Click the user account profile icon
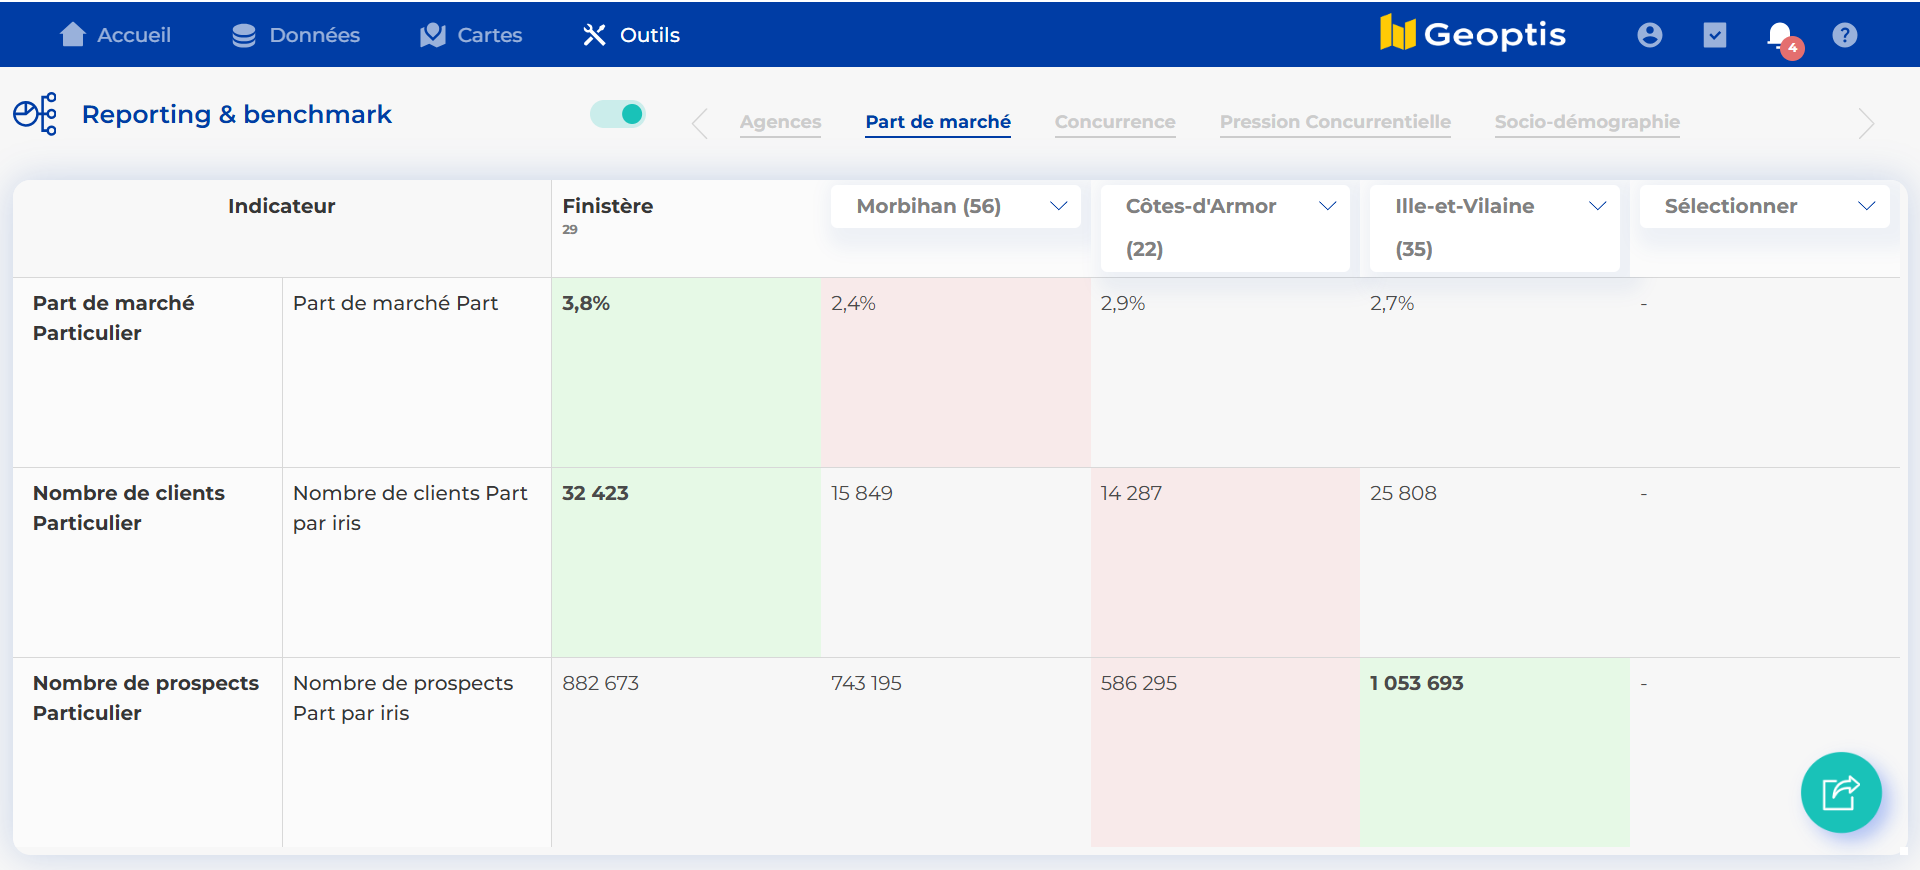 click(x=1649, y=35)
